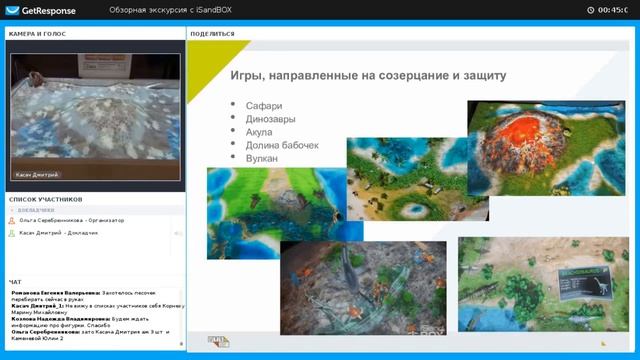Click the speaker icon in Касач Дмитрий's row
Screen dimensions: 640x360
coord(178,233)
